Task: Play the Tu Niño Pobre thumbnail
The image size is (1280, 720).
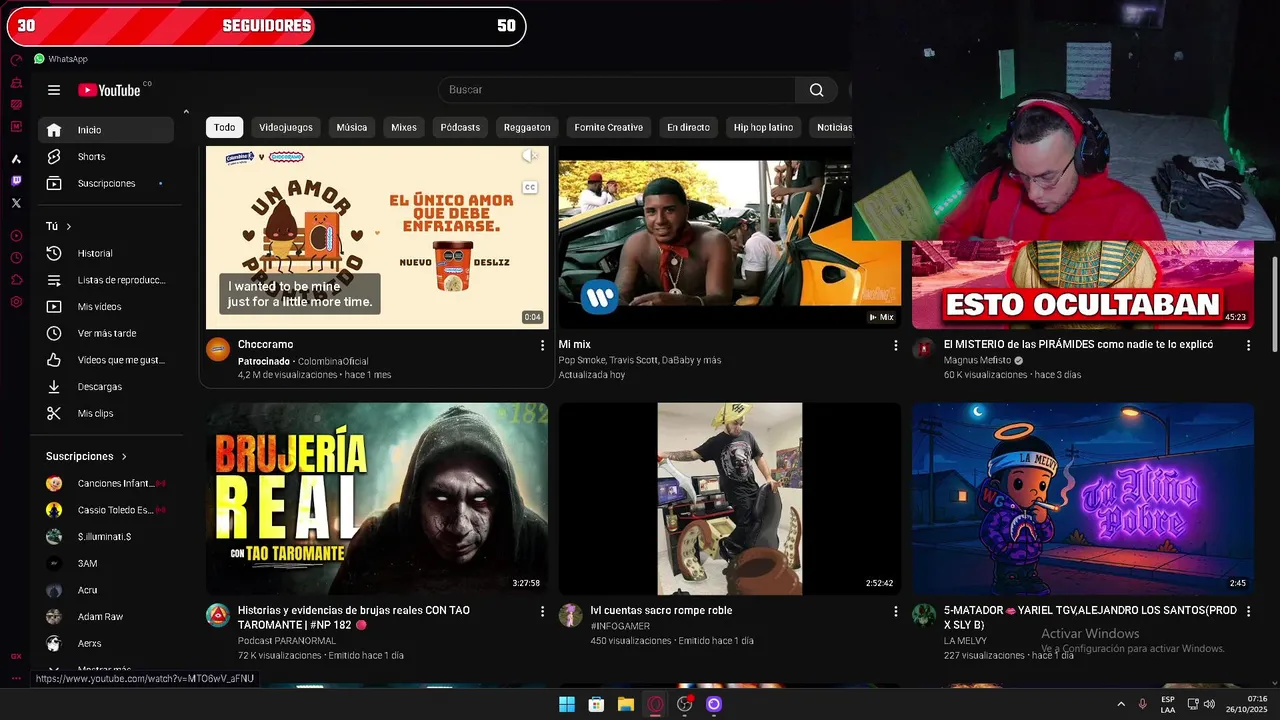Action: [1082, 499]
